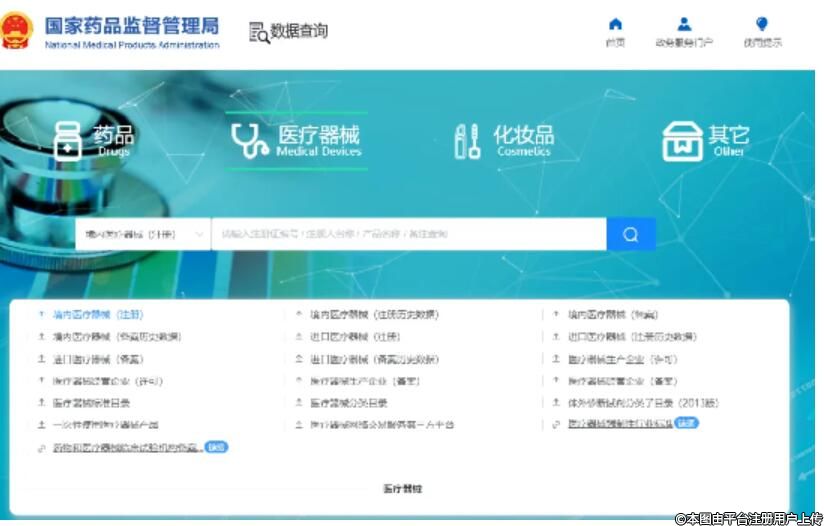Click the magnifier search button
The height and width of the screenshot is (526, 824).
click(x=631, y=234)
